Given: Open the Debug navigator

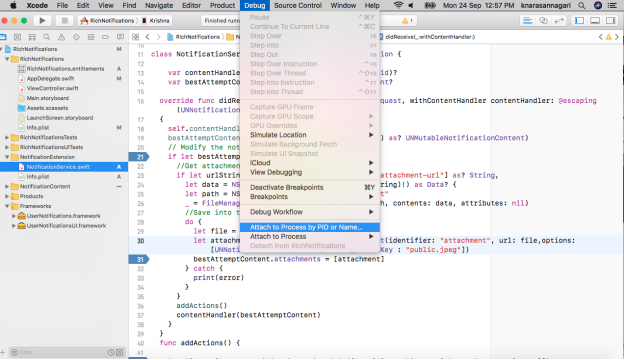Looking at the screenshot, I should pos(91,37).
